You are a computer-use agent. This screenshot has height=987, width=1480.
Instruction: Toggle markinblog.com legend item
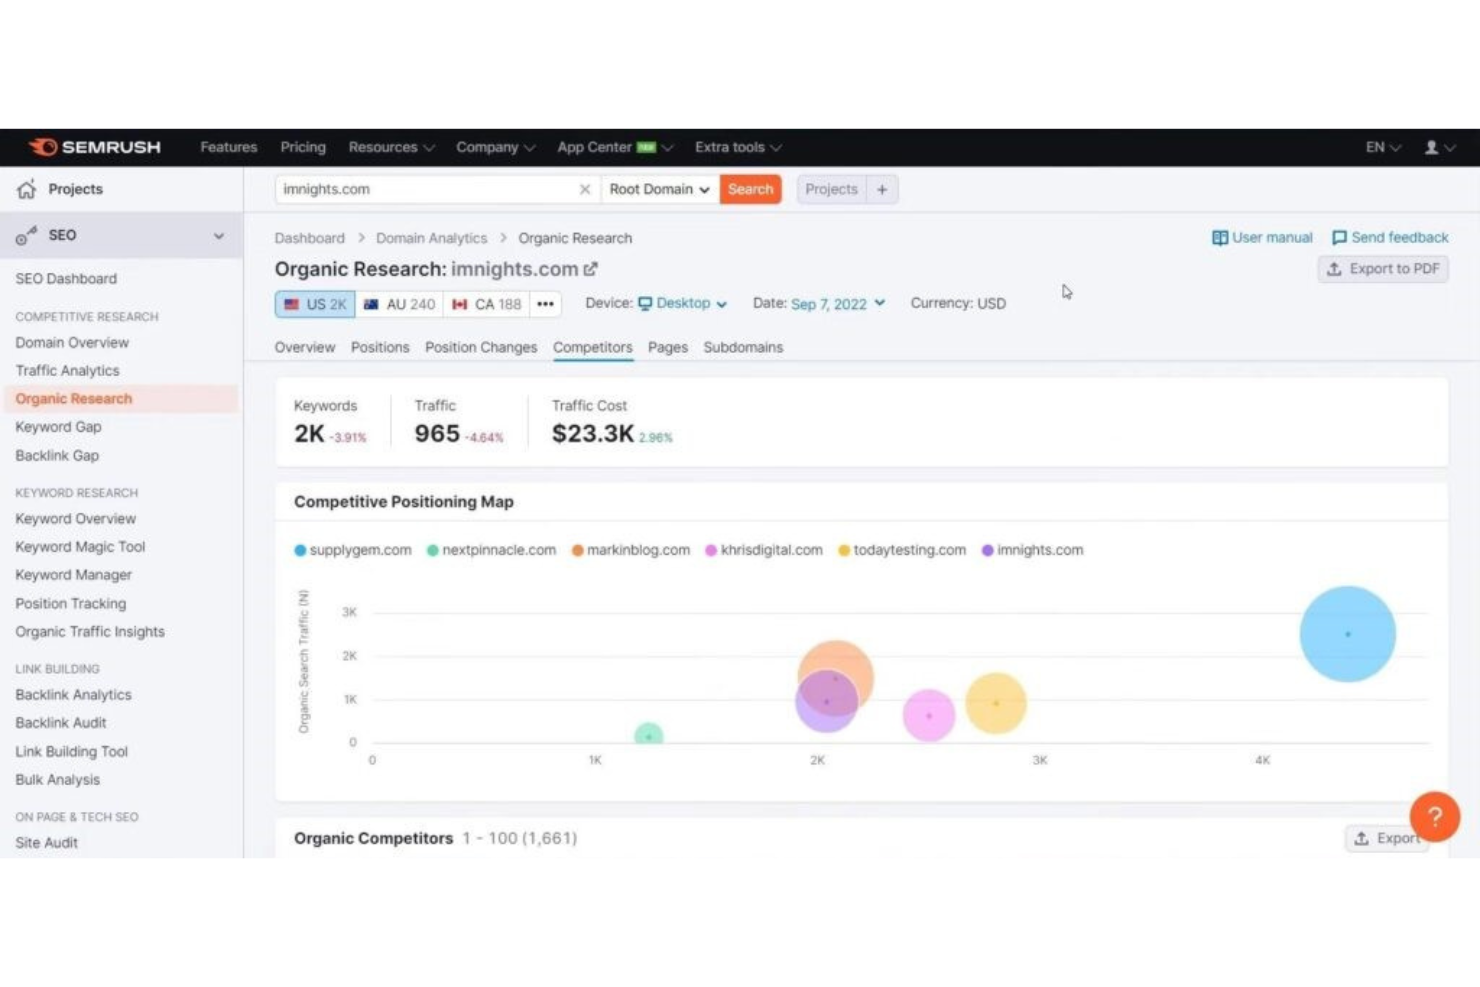(x=631, y=550)
